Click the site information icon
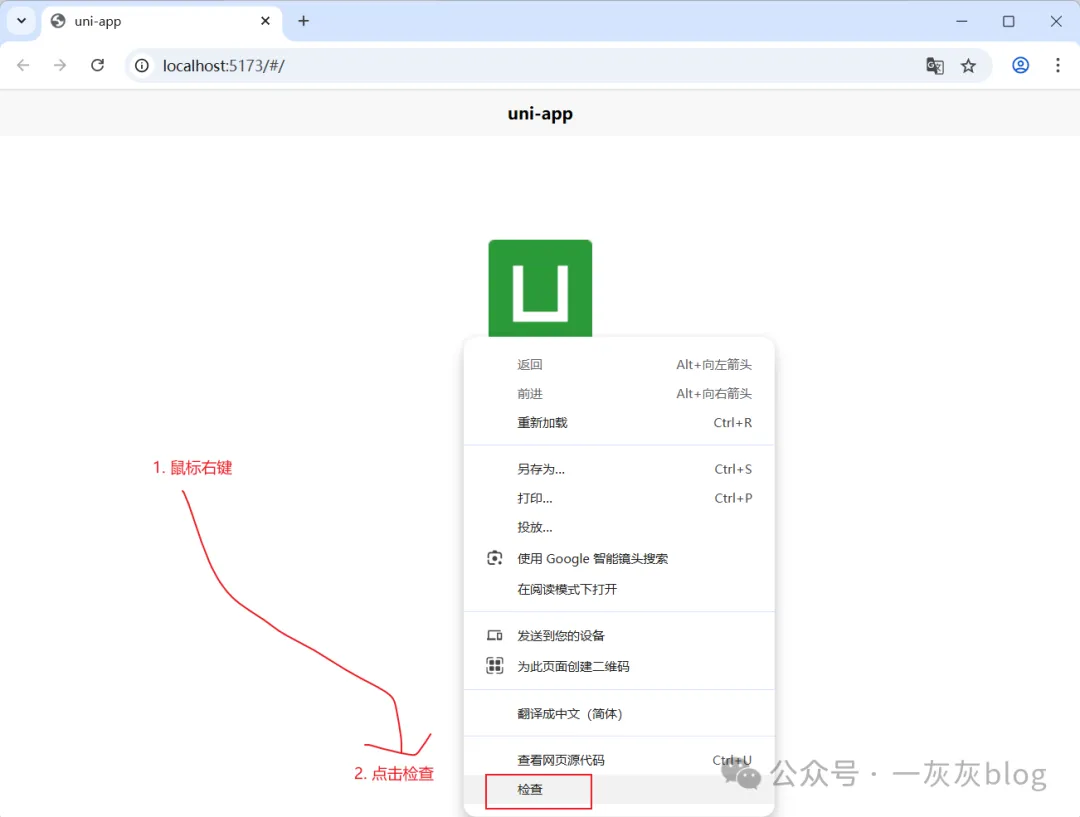Viewport: 1080px width, 817px height. pos(143,66)
